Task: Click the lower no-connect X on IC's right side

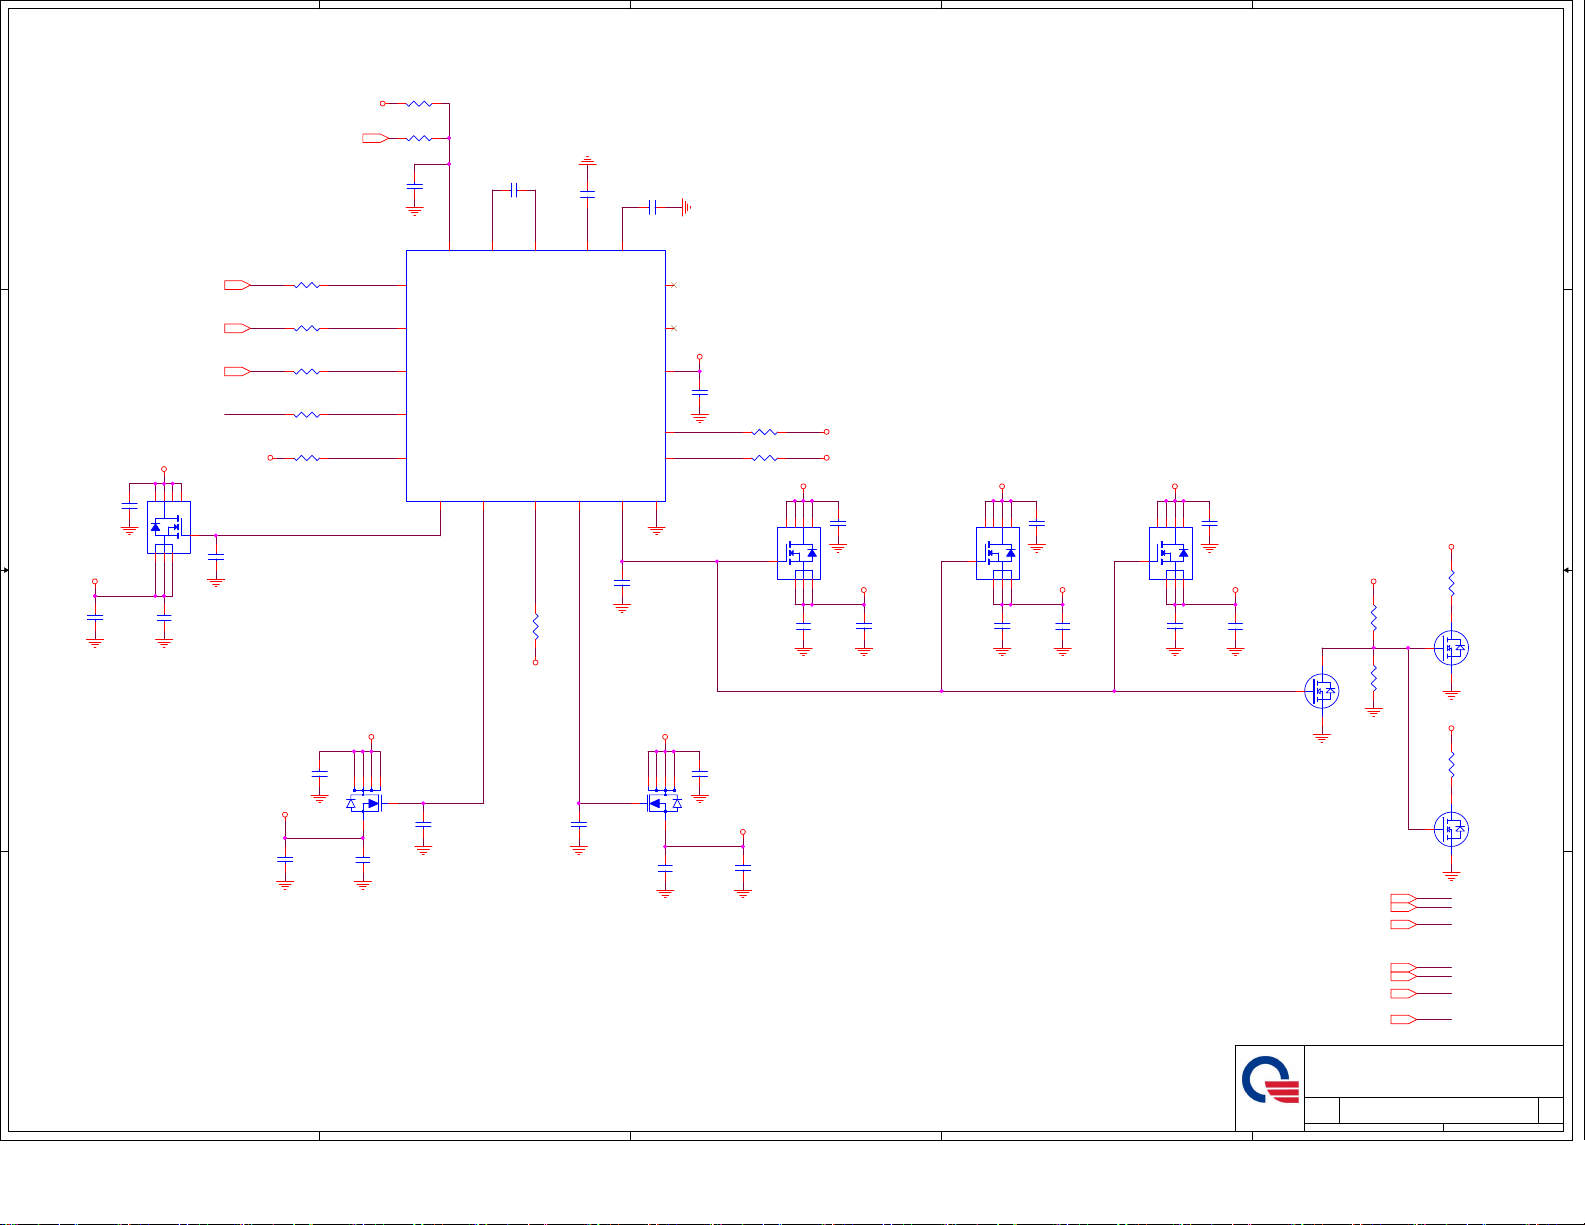Action: point(673,328)
